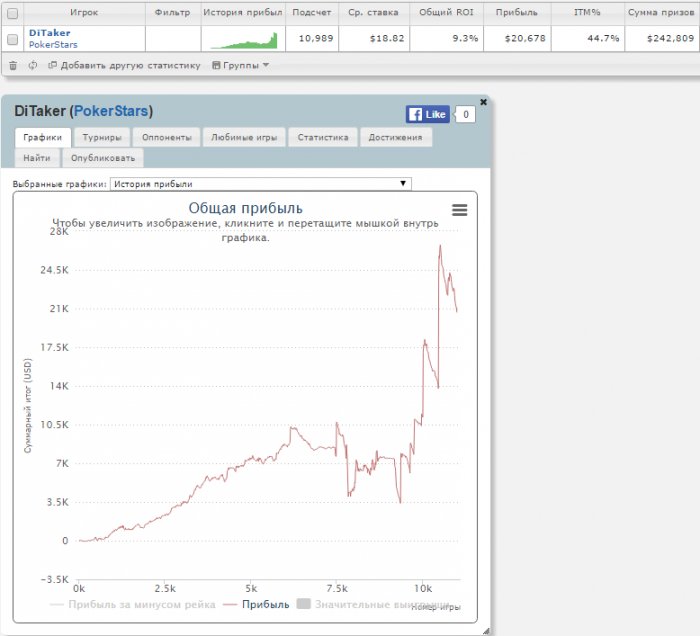The height and width of the screenshot is (636, 700).
Task: Click the PokerStars link under DiTaker in table
Action: coord(53,45)
